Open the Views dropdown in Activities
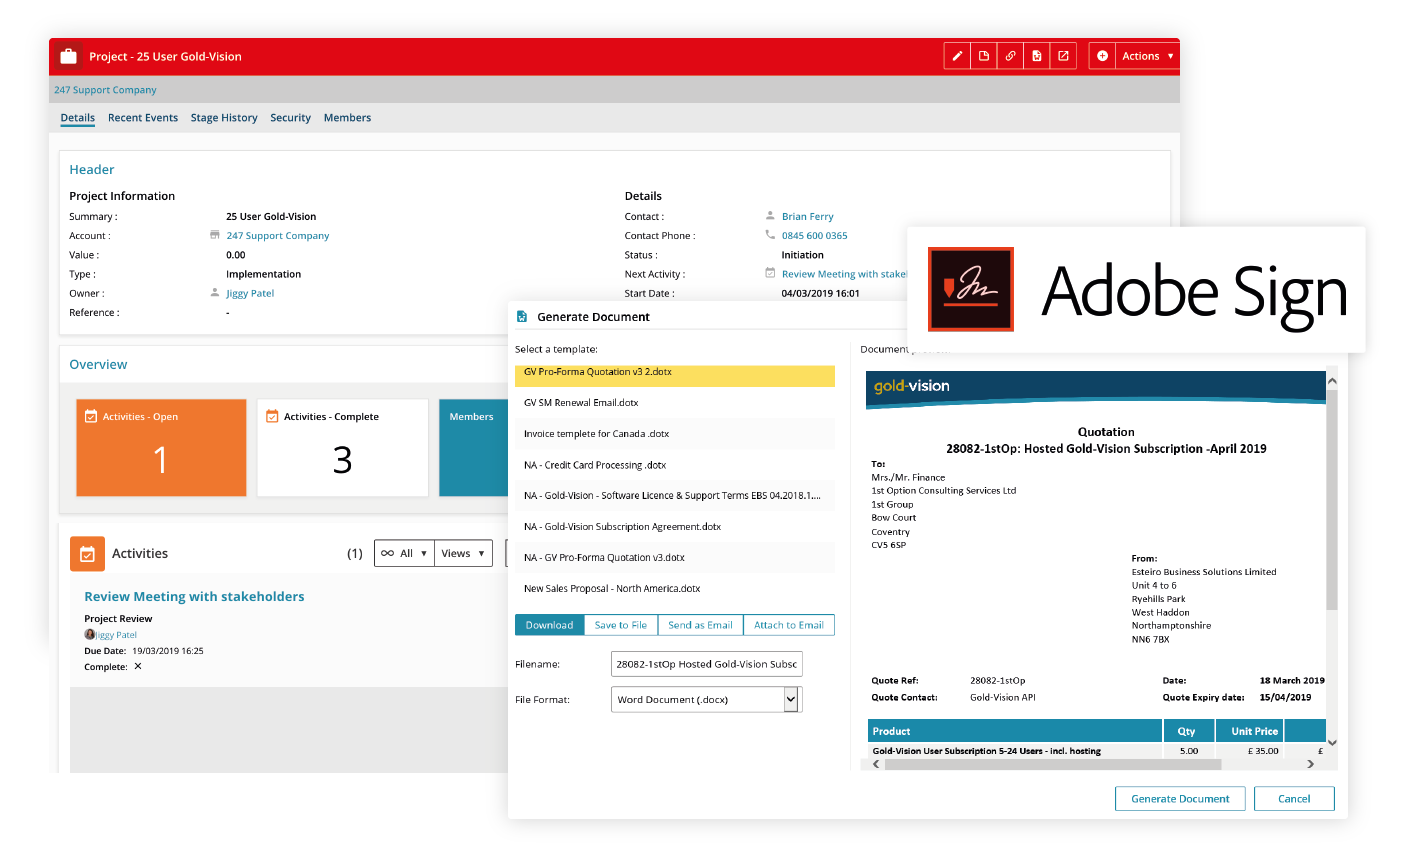The width and height of the screenshot is (1408, 856). [463, 553]
